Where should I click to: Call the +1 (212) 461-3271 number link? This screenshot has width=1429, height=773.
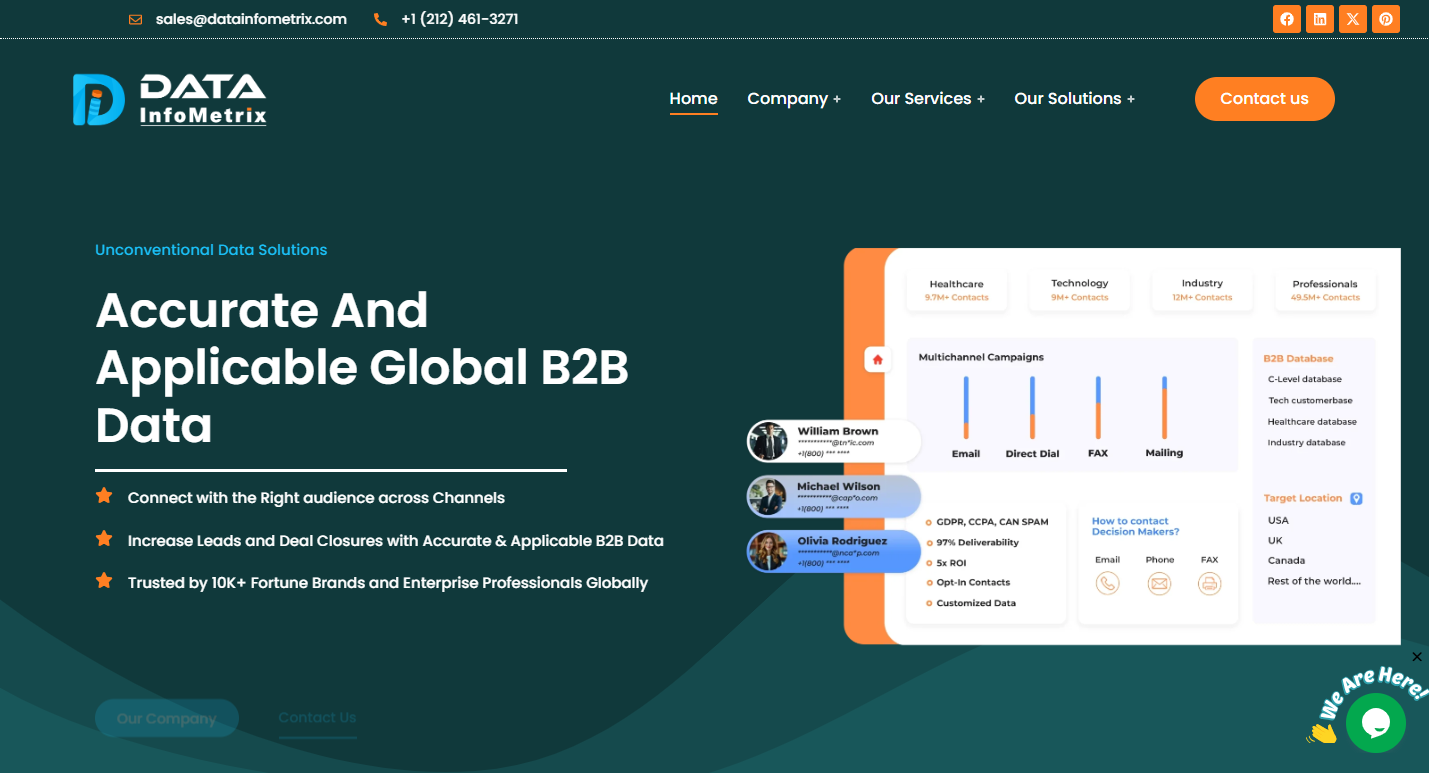459,19
